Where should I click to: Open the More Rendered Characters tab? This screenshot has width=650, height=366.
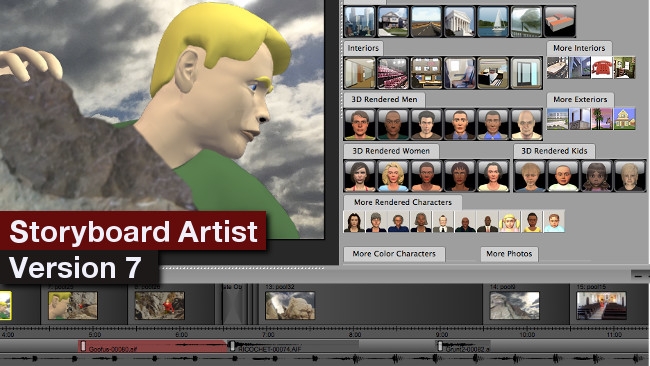(x=403, y=202)
